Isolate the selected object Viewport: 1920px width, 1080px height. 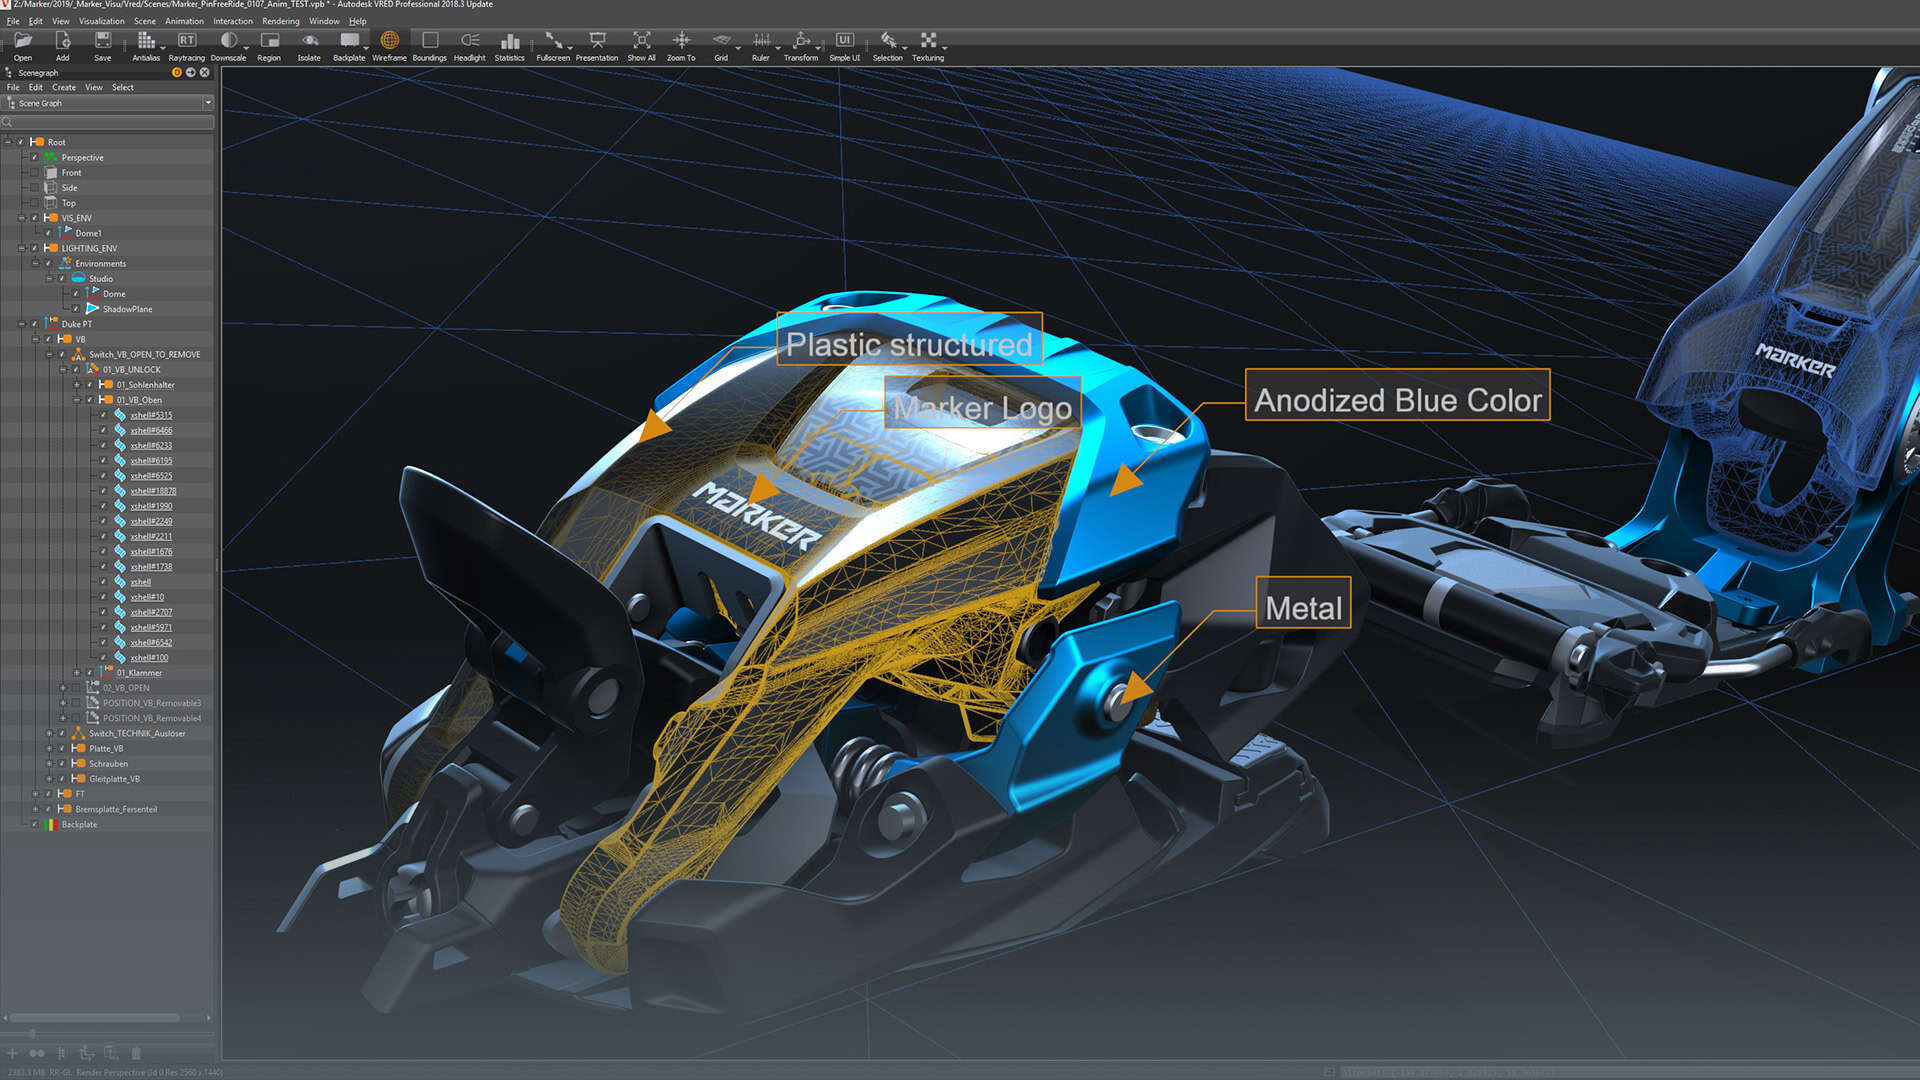point(310,46)
